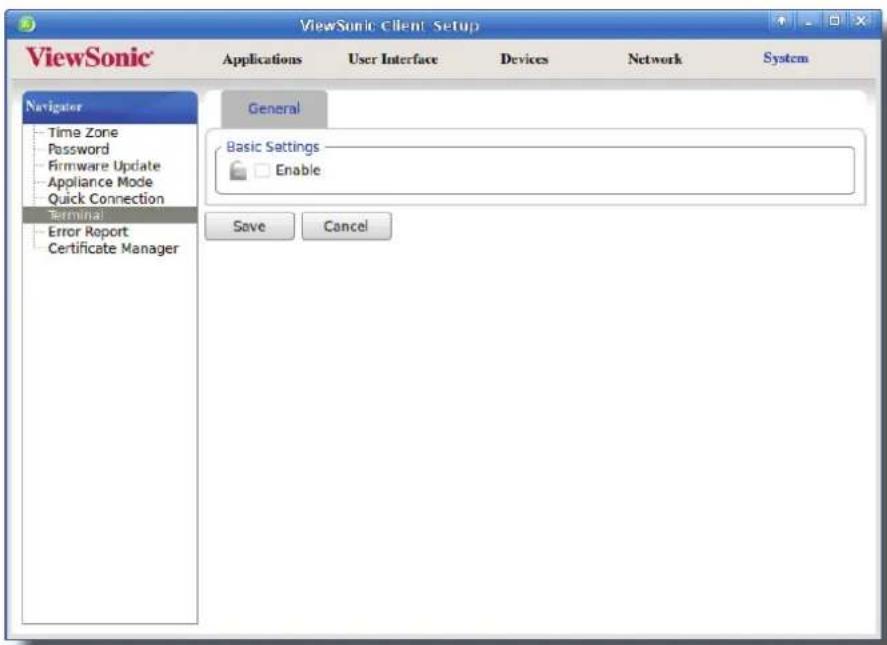Viewport: 887px width, 645px height.
Task: Click the Enable label text
Action: pyautogui.click(x=298, y=170)
